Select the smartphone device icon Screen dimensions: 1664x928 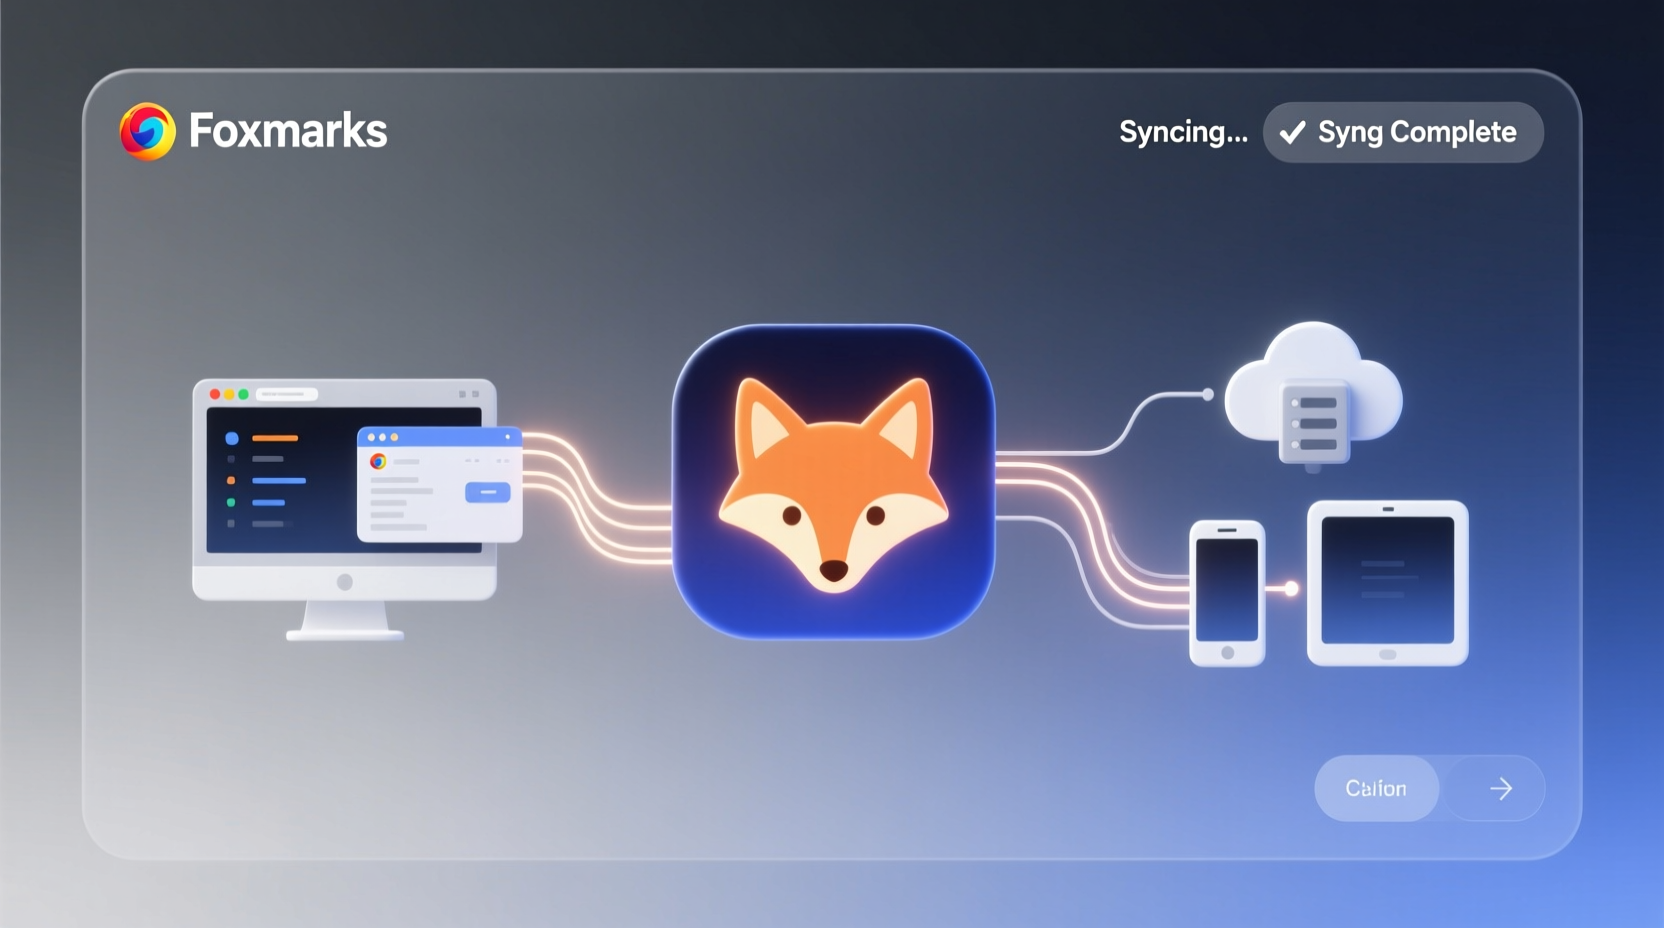pos(1227,593)
